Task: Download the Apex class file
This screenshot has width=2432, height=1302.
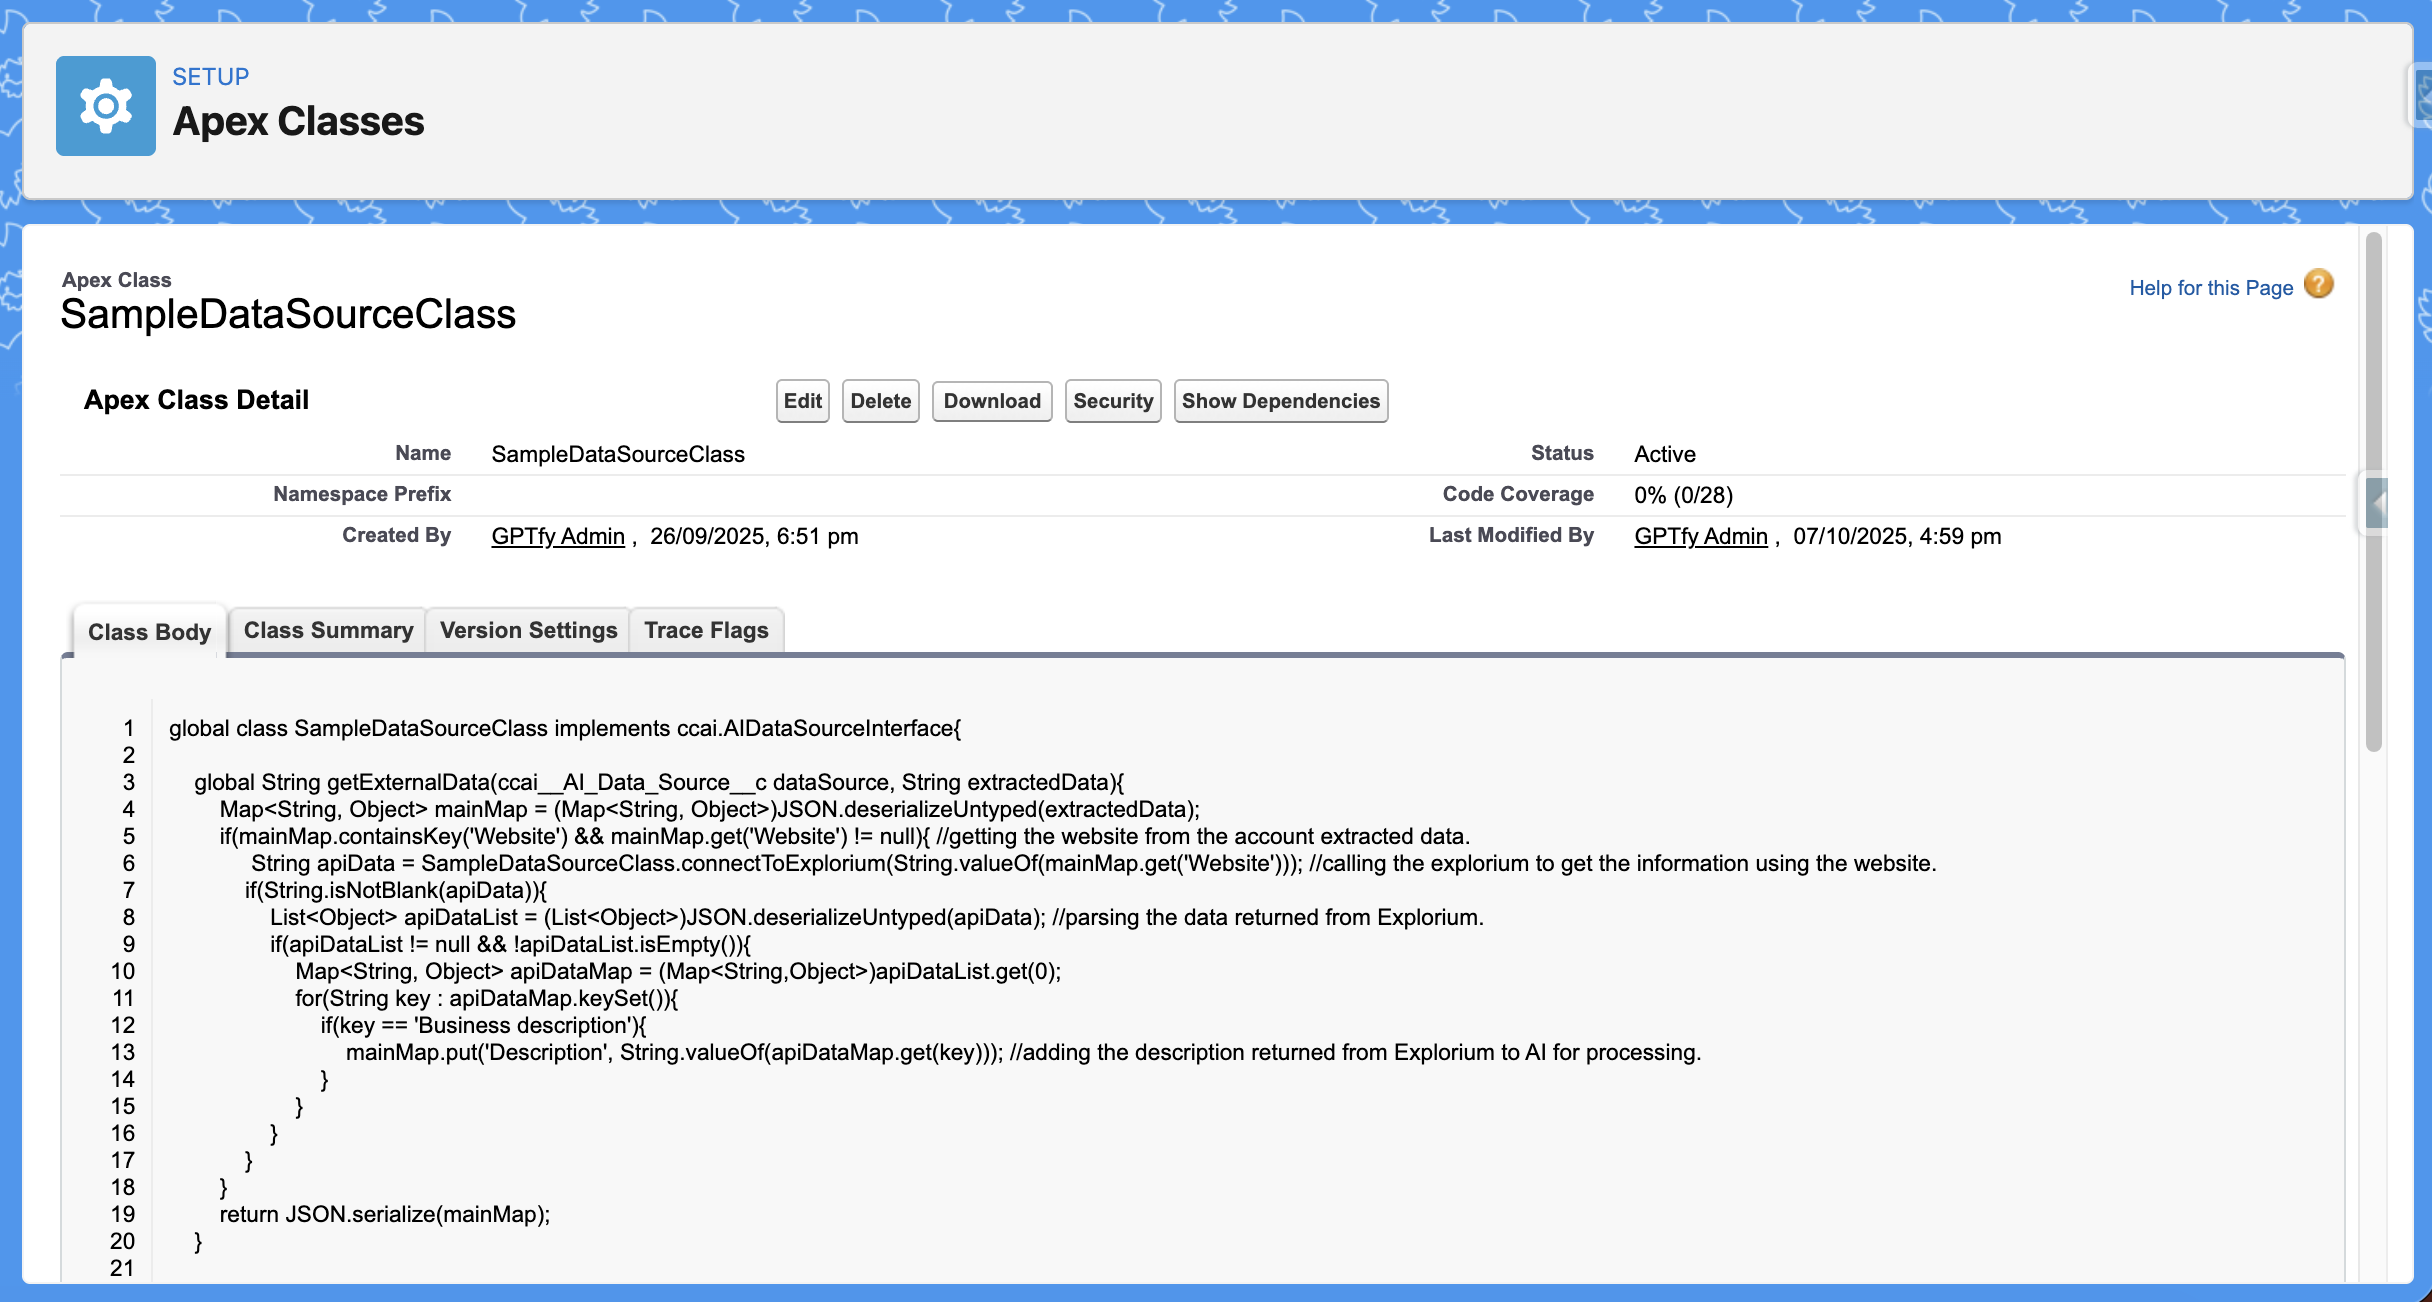Action: coord(991,401)
